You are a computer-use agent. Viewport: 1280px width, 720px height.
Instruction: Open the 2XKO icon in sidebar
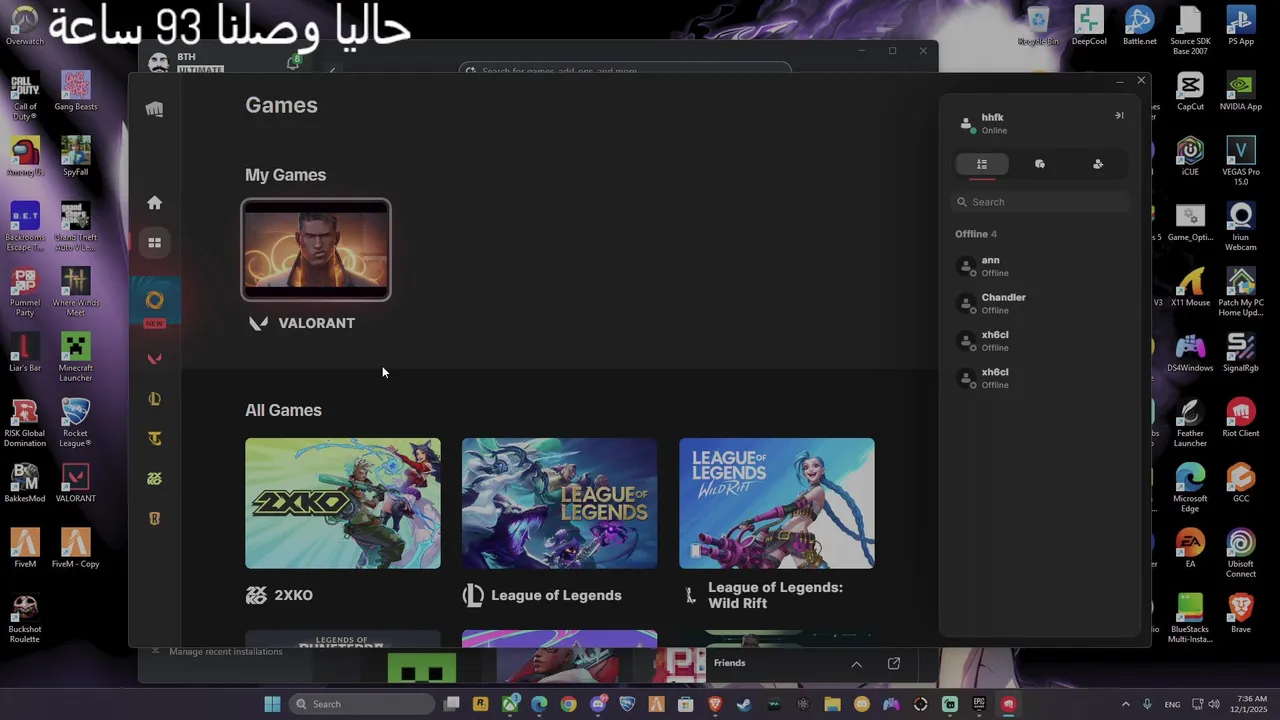pyautogui.click(x=154, y=478)
